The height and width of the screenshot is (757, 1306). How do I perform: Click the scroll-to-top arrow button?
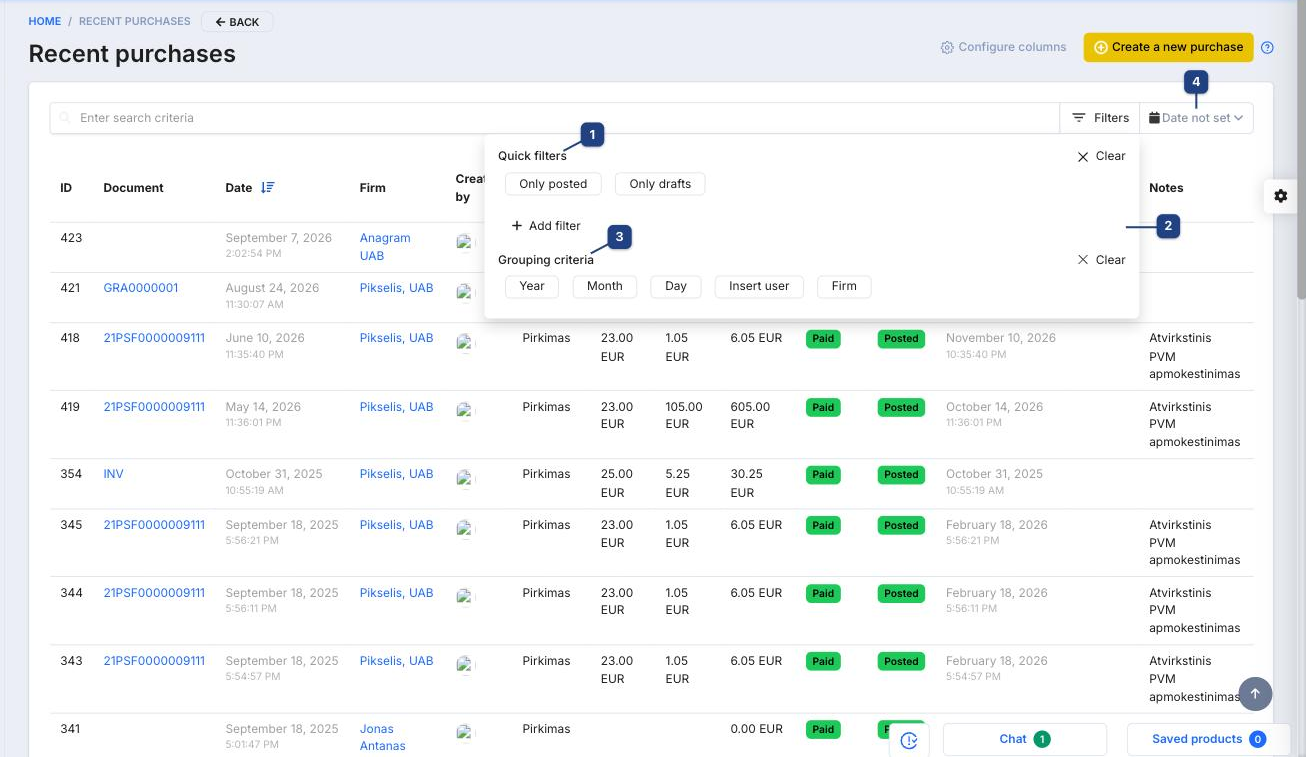click(x=1256, y=693)
